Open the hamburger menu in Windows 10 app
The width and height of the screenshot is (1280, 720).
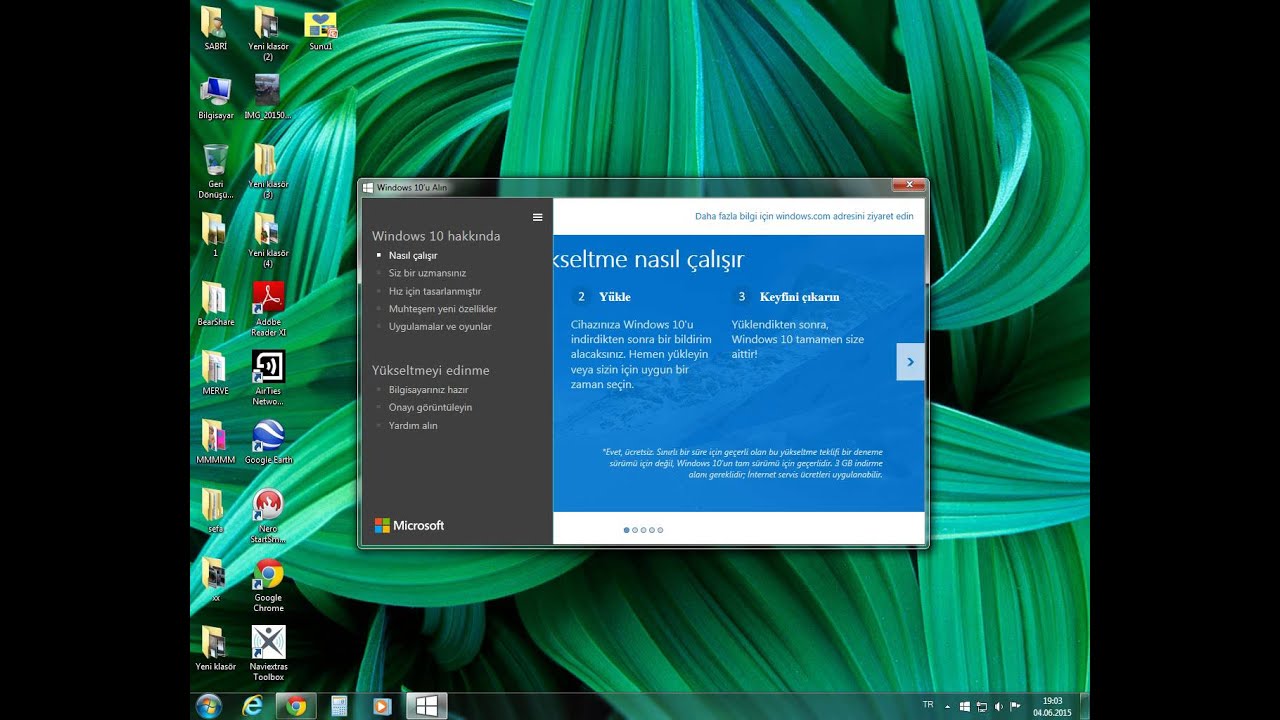(x=537, y=217)
